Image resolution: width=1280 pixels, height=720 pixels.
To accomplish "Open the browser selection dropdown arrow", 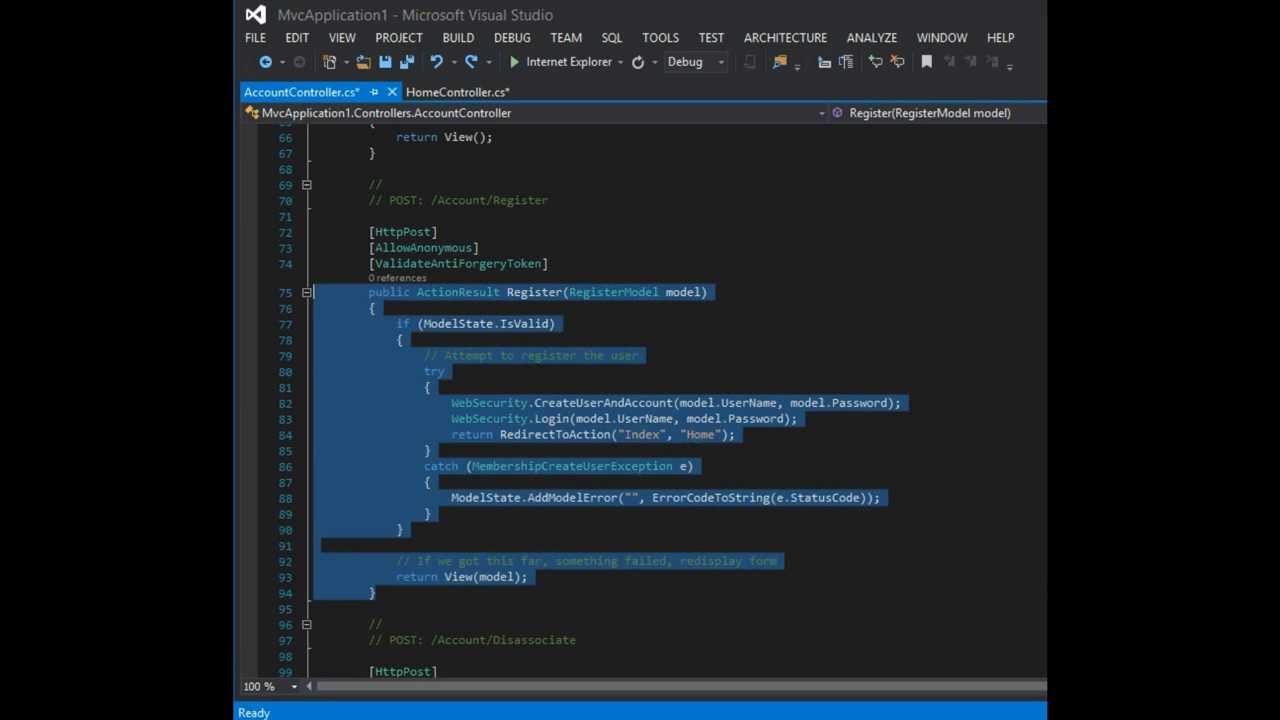I will (621, 62).
